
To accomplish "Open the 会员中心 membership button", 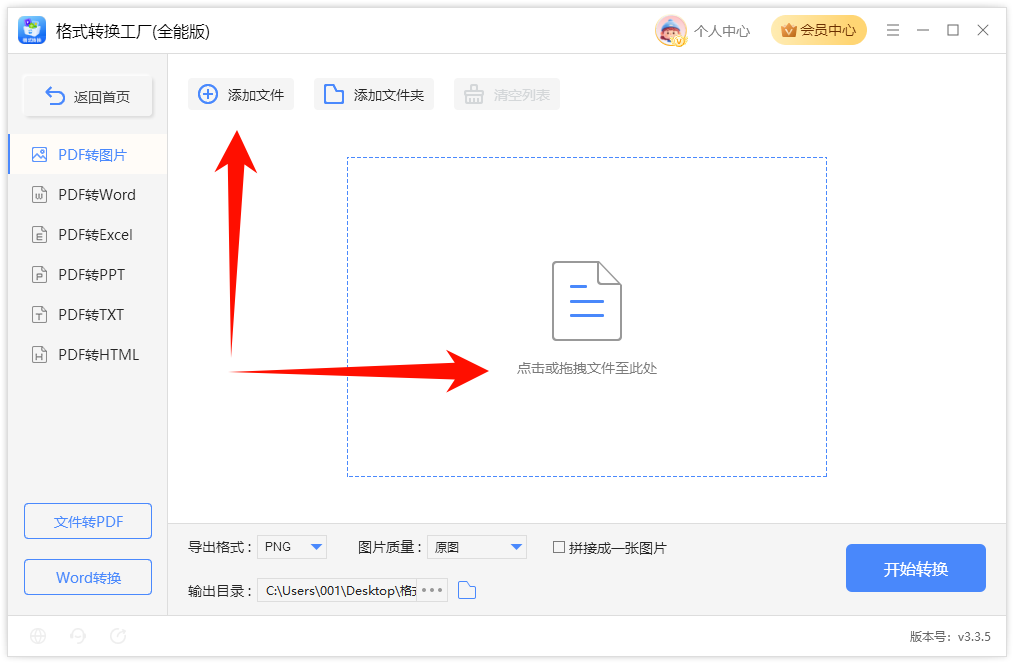I will (818, 30).
